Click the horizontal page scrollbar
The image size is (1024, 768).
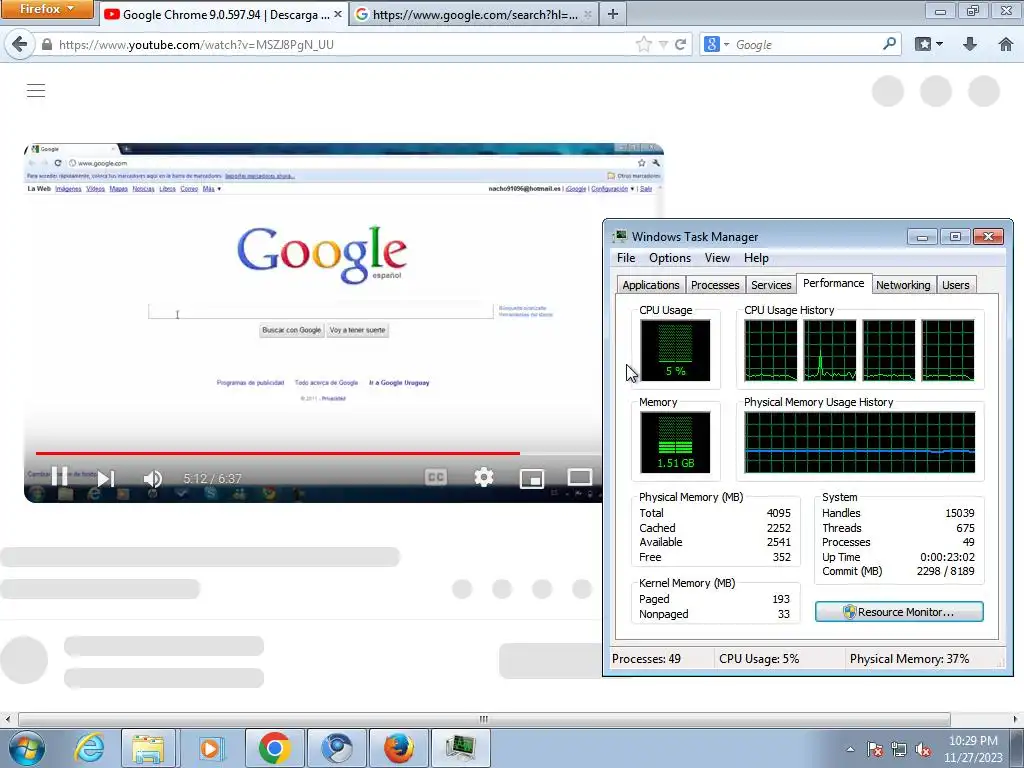click(484, 719)
